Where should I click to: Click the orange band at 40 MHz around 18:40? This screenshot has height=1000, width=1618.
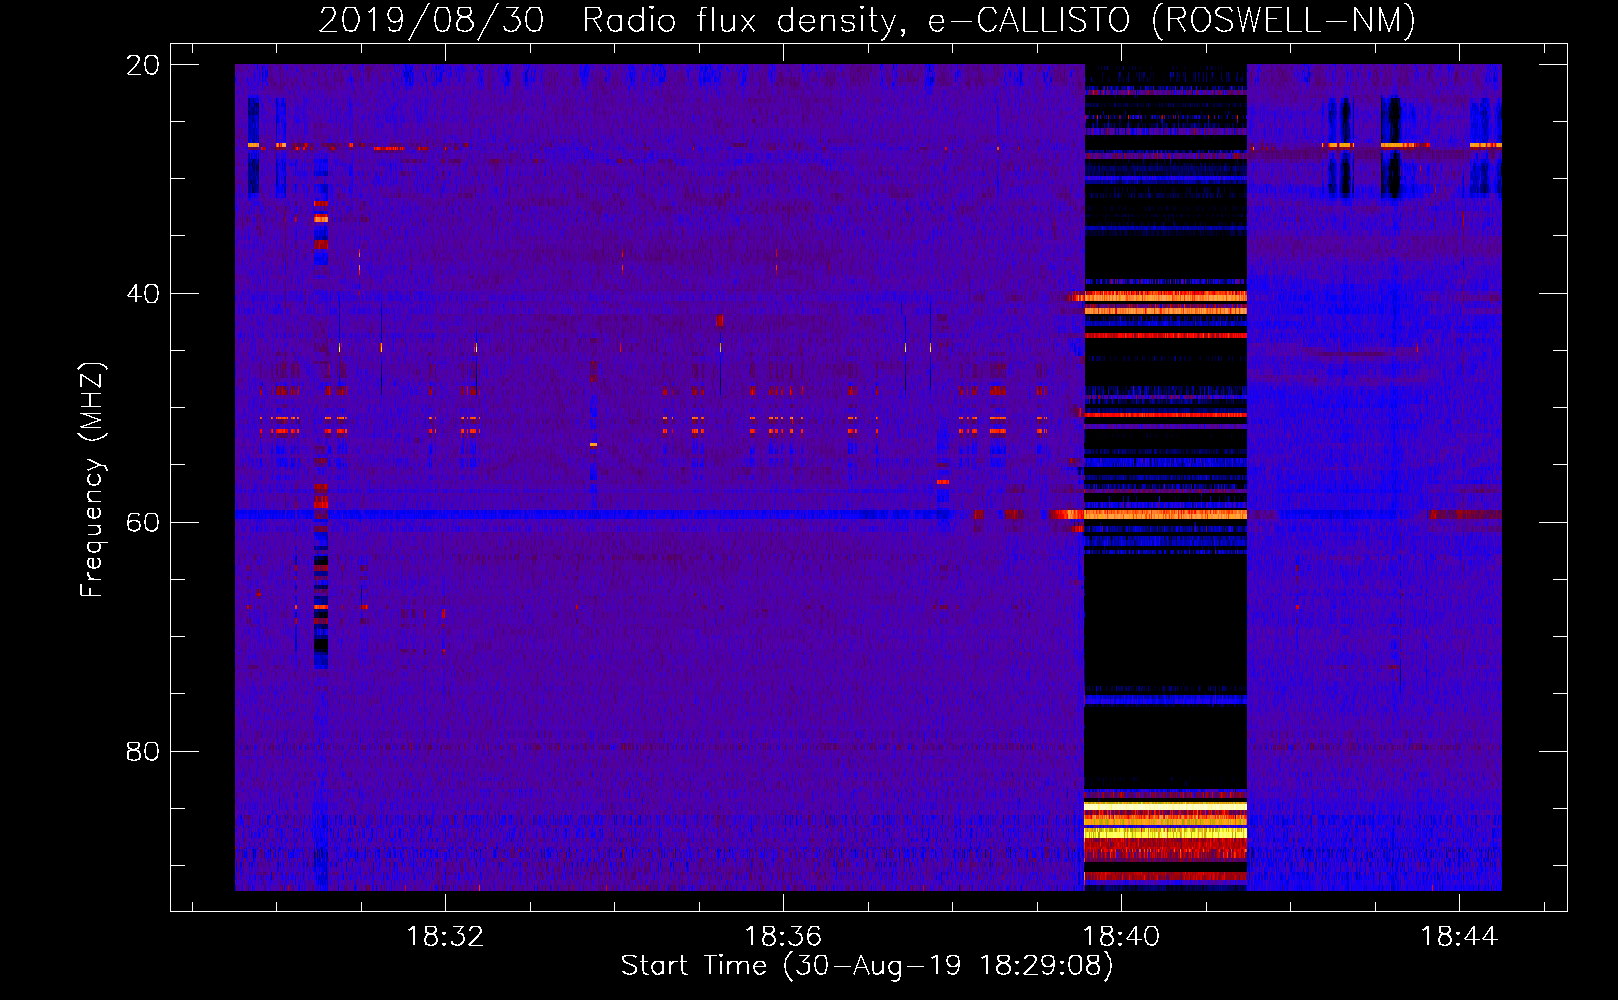click(x=1166, y=297)
